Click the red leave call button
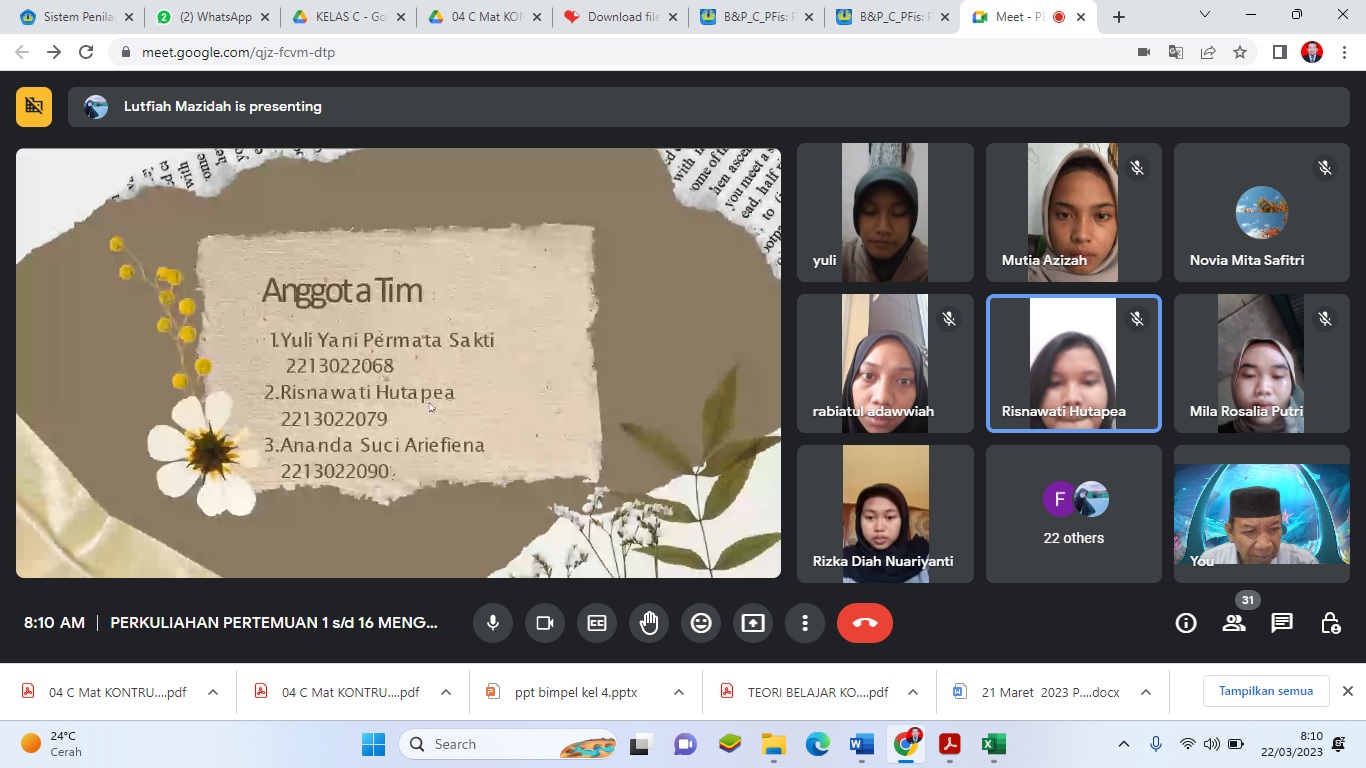 [x=865, y=623]
